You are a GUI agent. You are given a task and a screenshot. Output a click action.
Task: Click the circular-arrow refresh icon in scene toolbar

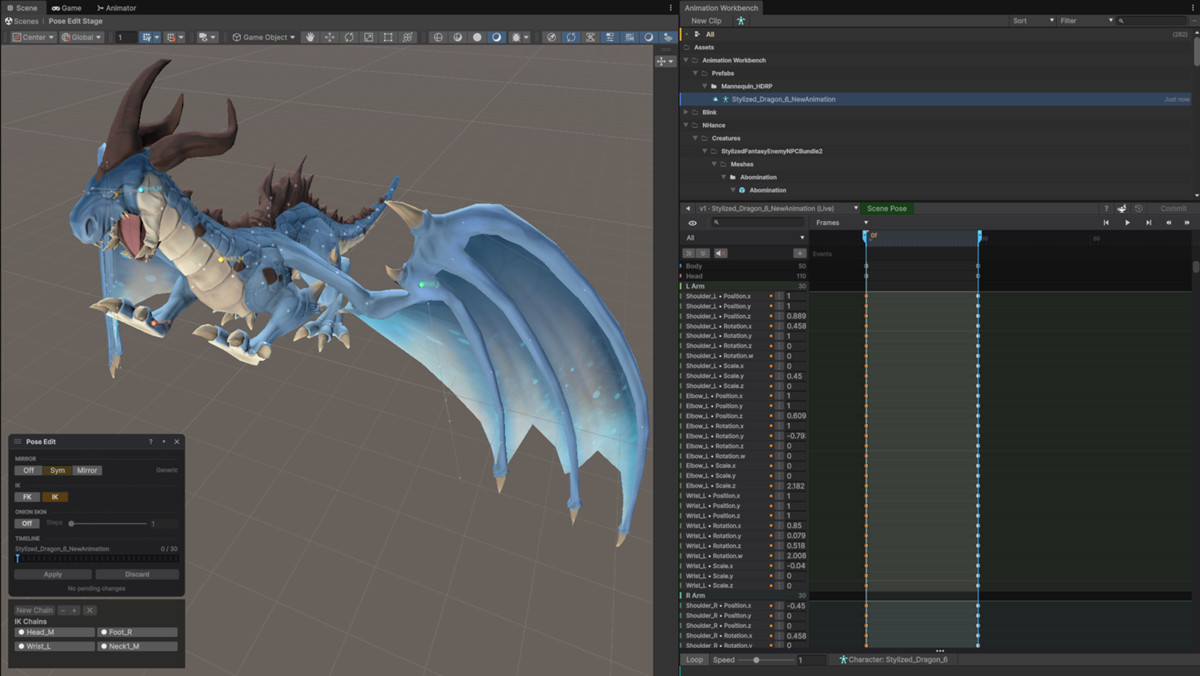[x=571, y=37]
